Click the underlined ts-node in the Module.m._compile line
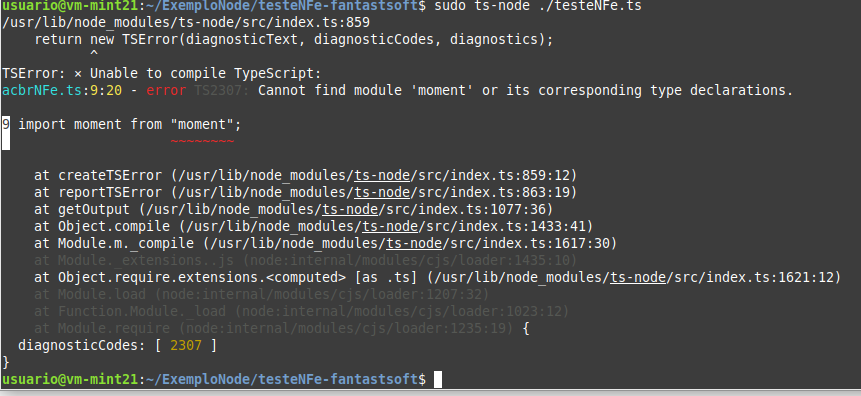Screen dimensions: 861x396 [x=415, y=243]
